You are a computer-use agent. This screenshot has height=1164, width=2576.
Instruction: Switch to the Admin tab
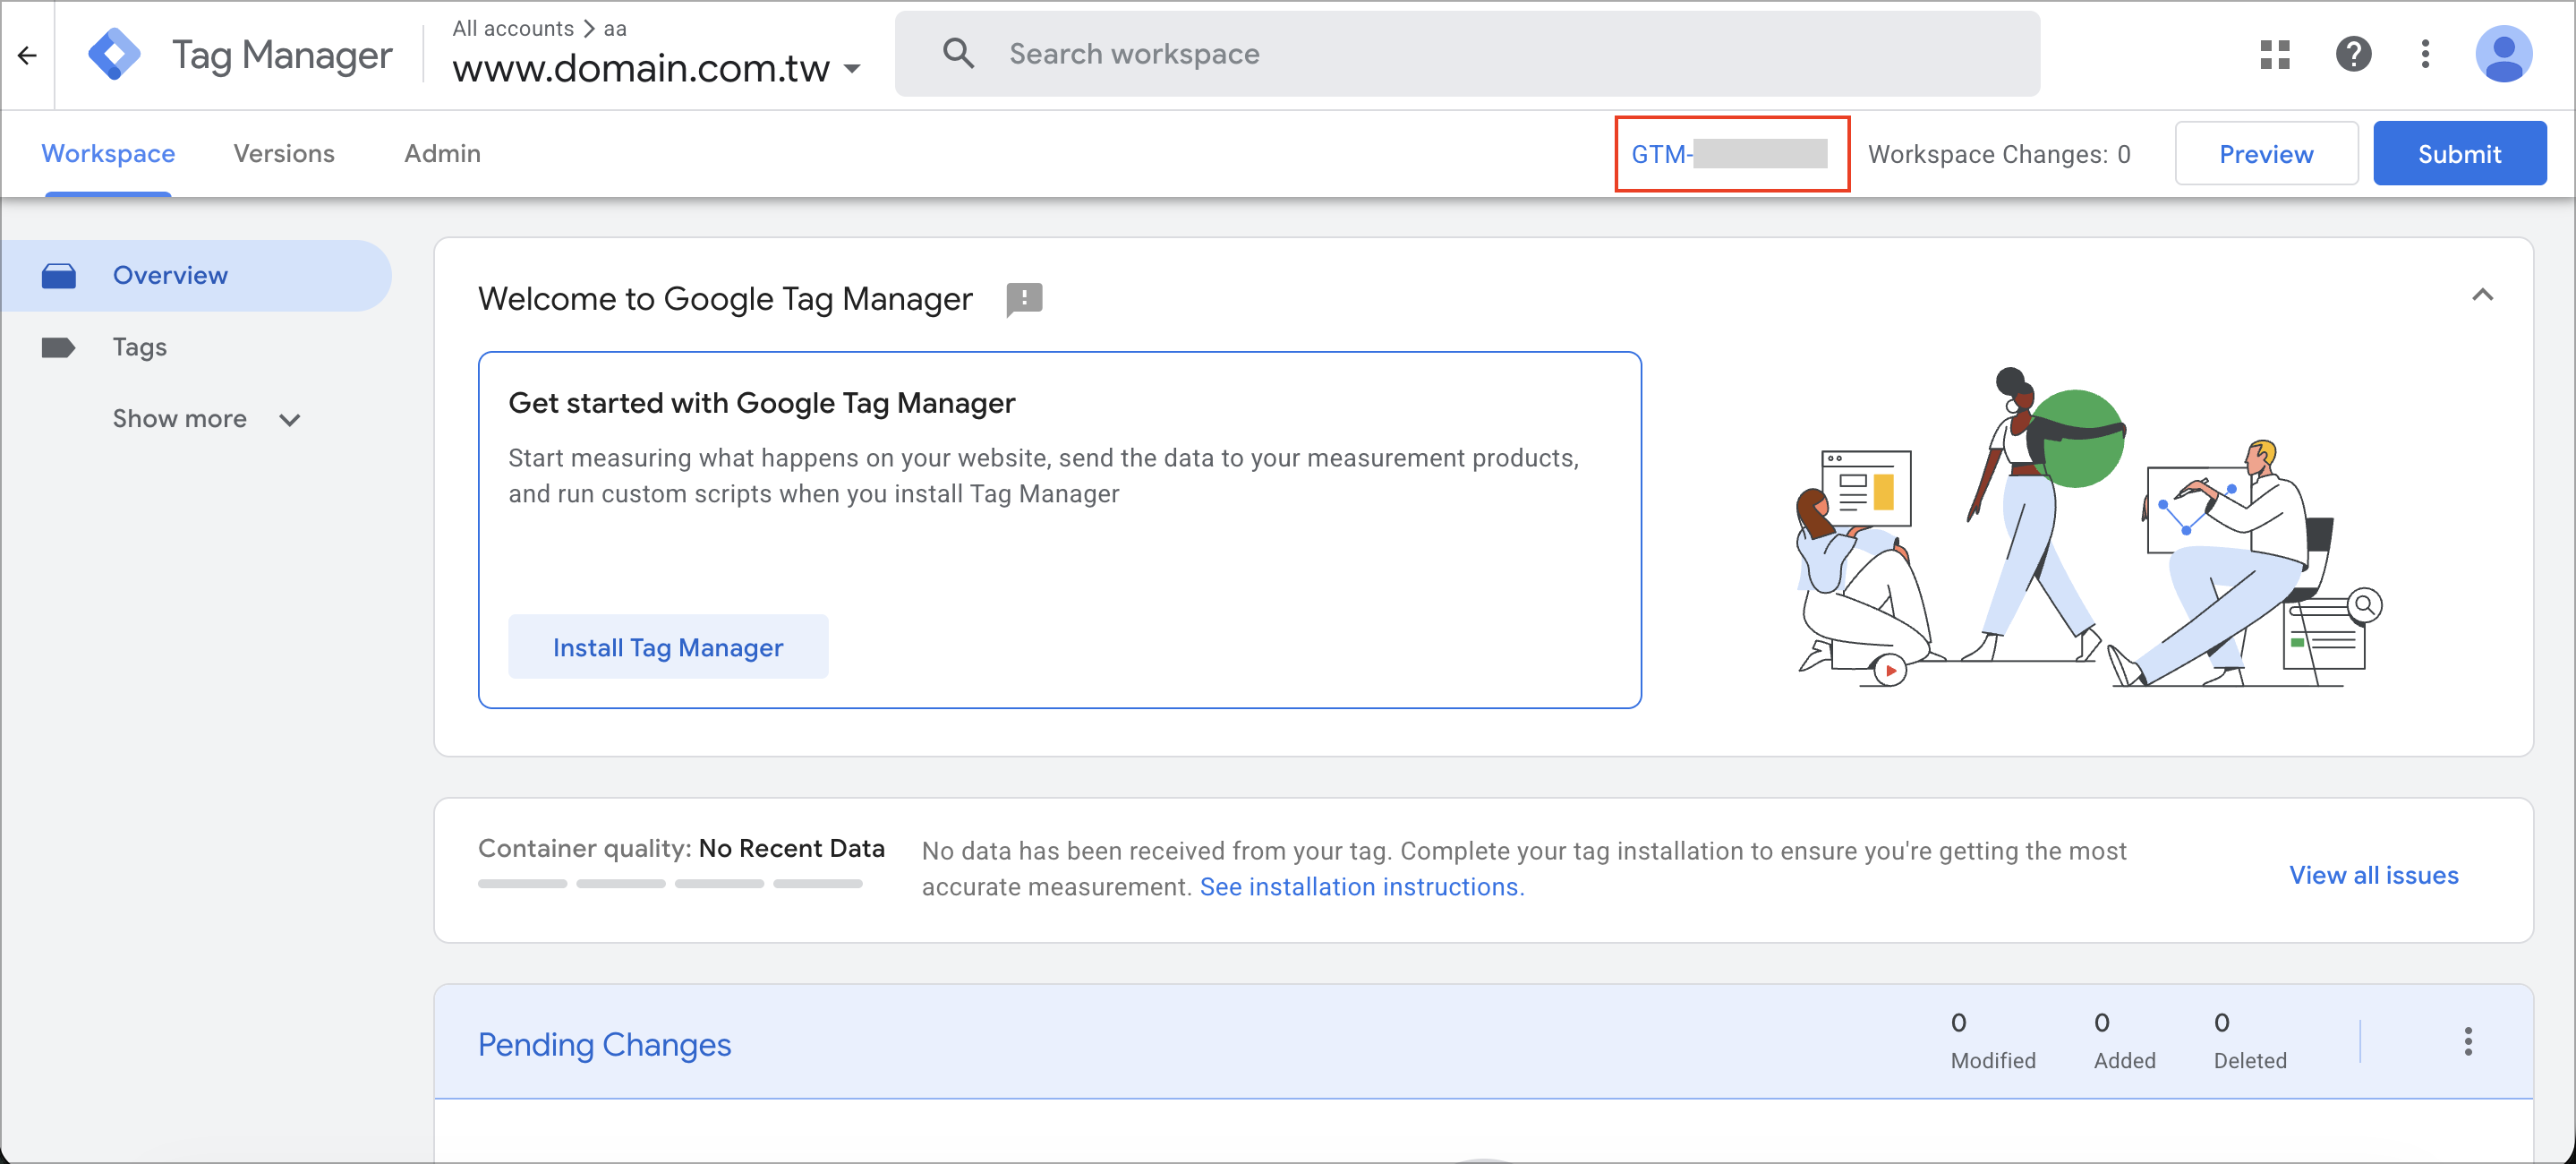click(442, 154)
